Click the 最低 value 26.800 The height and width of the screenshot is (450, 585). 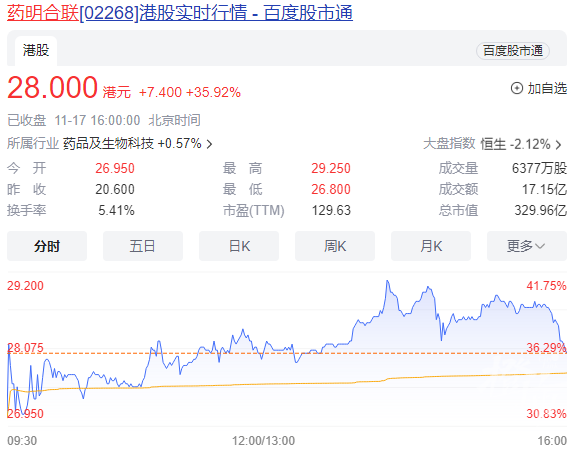pyautogui.click(x=331, y=189)
